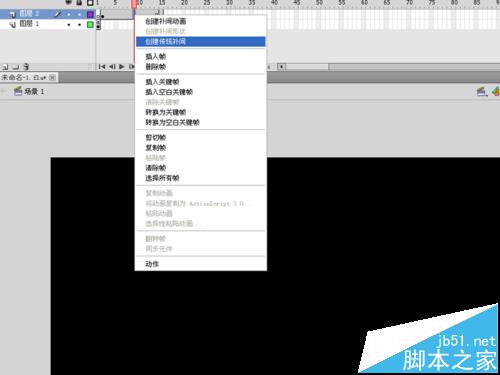Click the red playhead marker in ruler
This screenshot has height=375, width=500.
134,4
